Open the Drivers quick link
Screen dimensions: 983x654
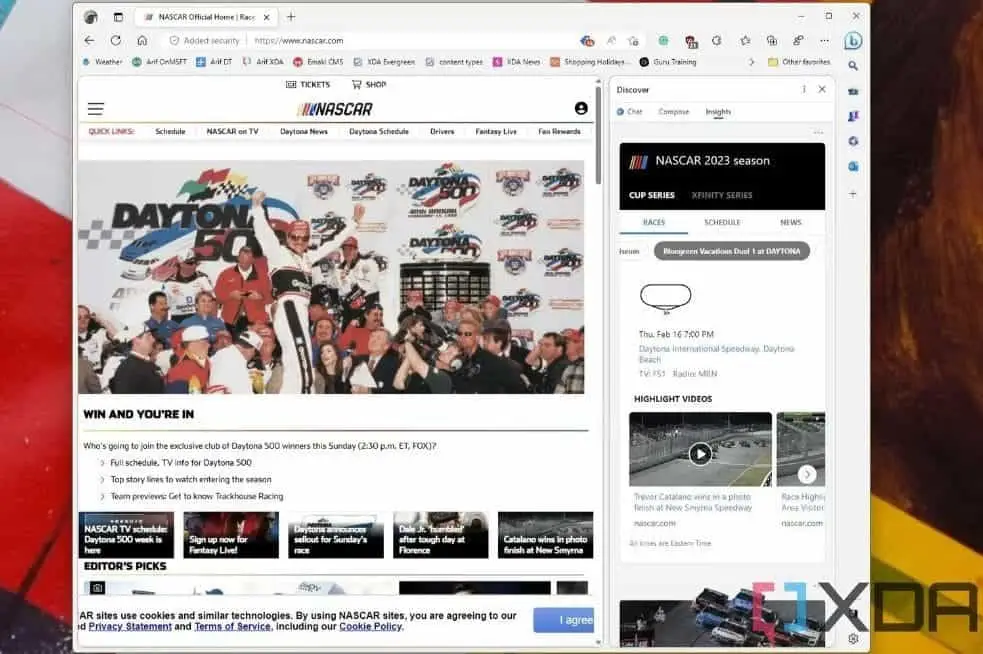442,132
